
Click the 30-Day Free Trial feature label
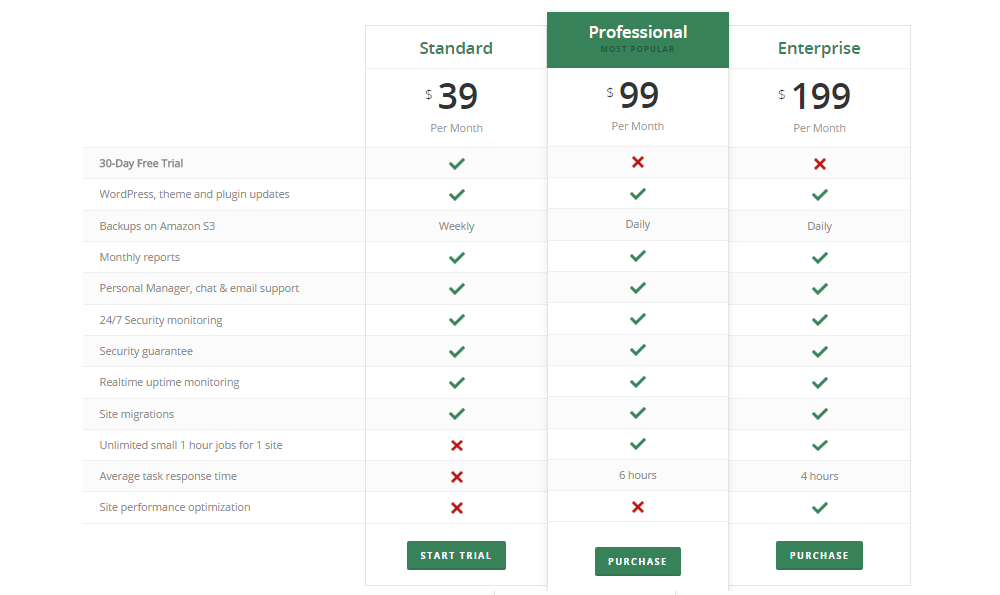(x=141, y=163)
